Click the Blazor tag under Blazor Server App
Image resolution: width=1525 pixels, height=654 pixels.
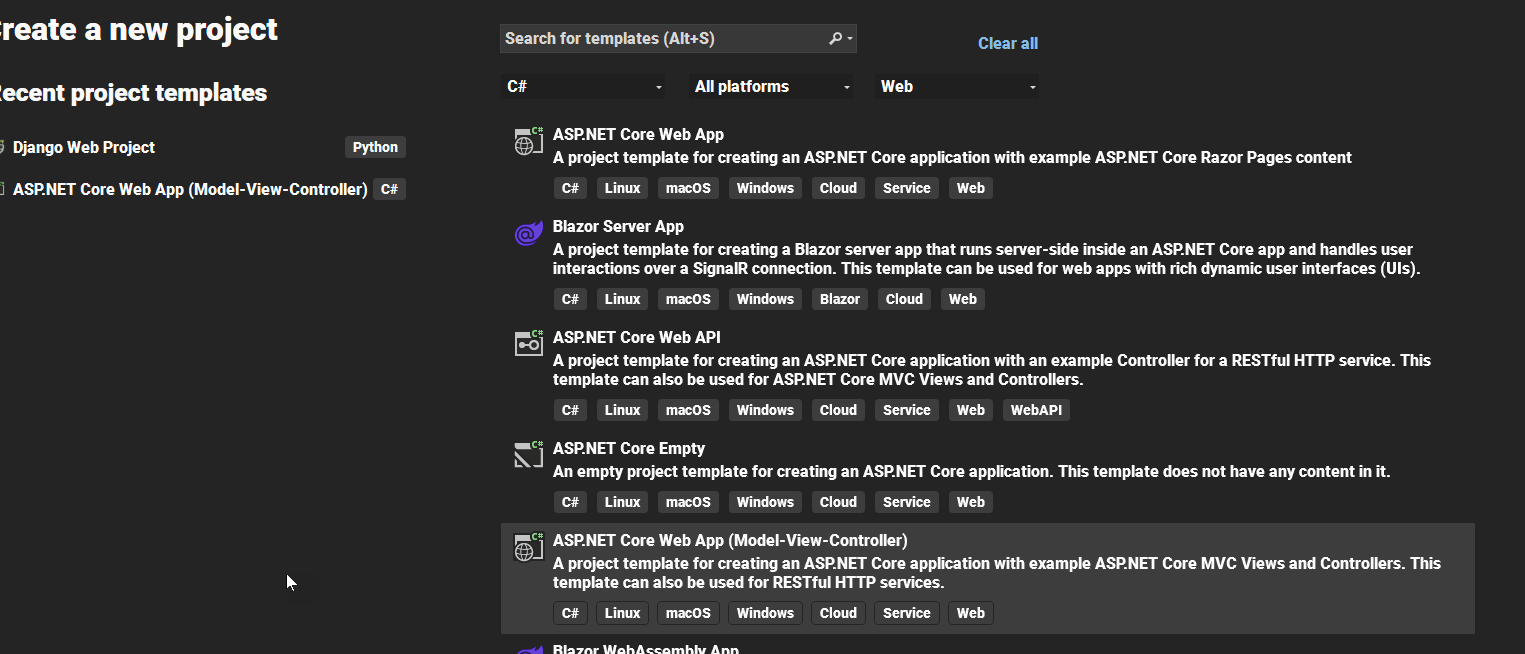coord(840,299)
